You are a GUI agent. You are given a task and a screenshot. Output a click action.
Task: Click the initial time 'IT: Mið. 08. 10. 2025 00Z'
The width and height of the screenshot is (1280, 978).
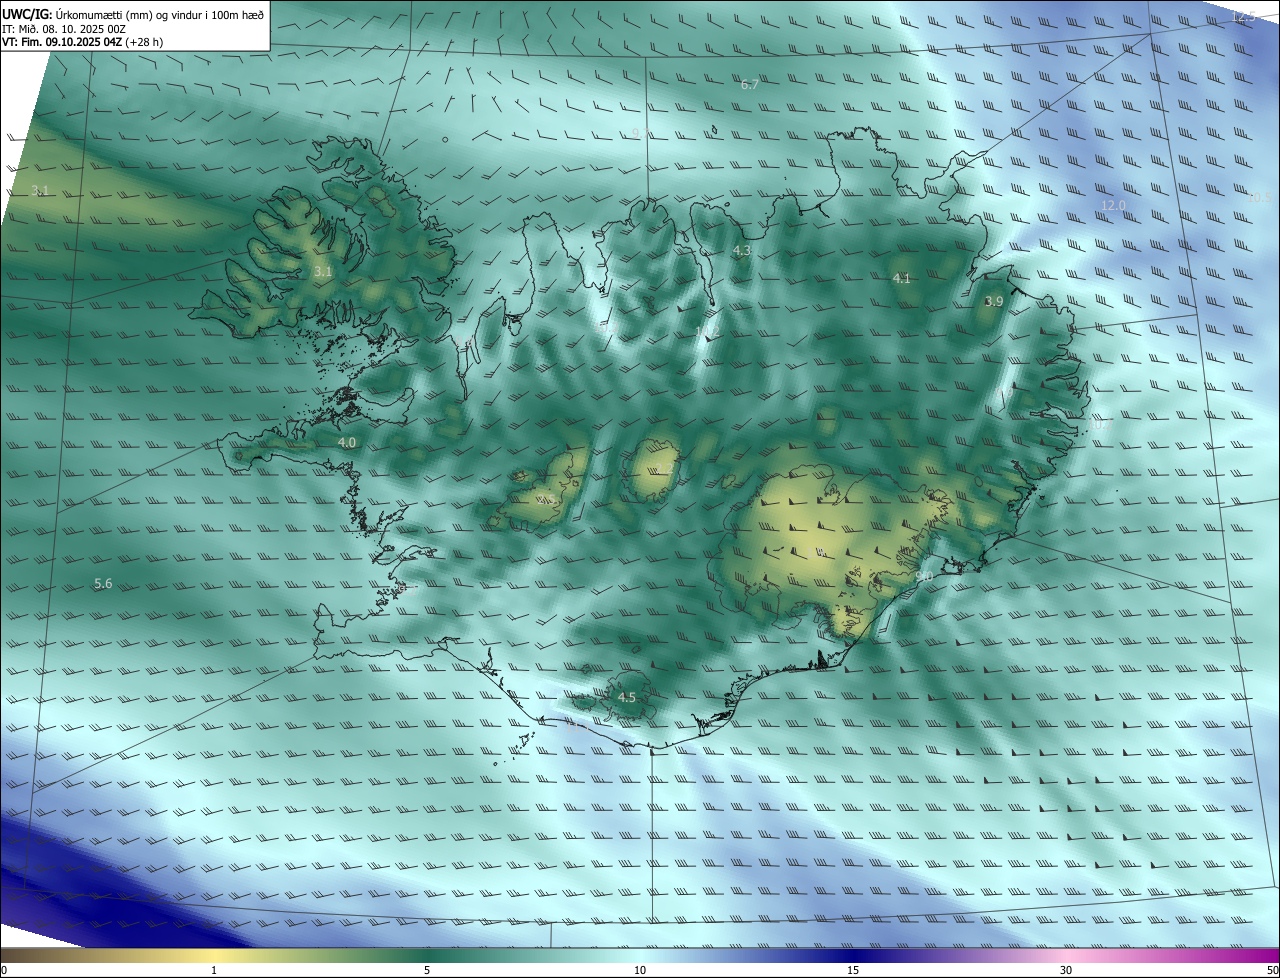(63, 29)
